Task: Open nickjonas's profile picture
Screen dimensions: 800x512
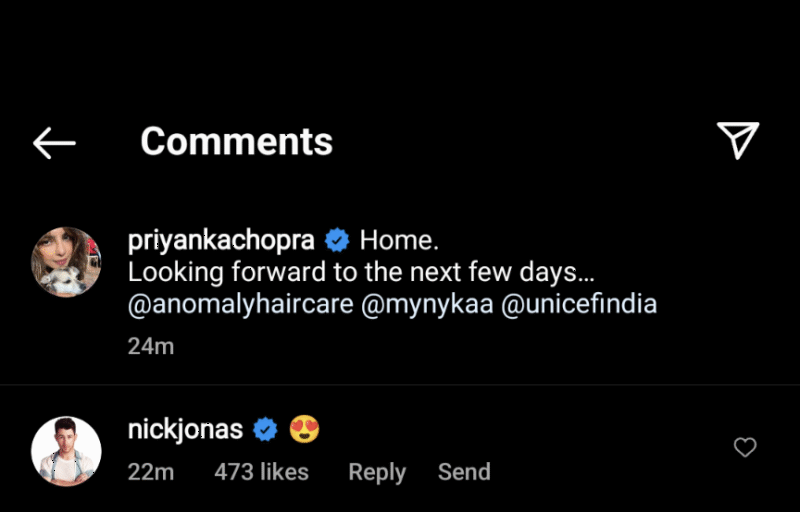Action: click(67, 451)
